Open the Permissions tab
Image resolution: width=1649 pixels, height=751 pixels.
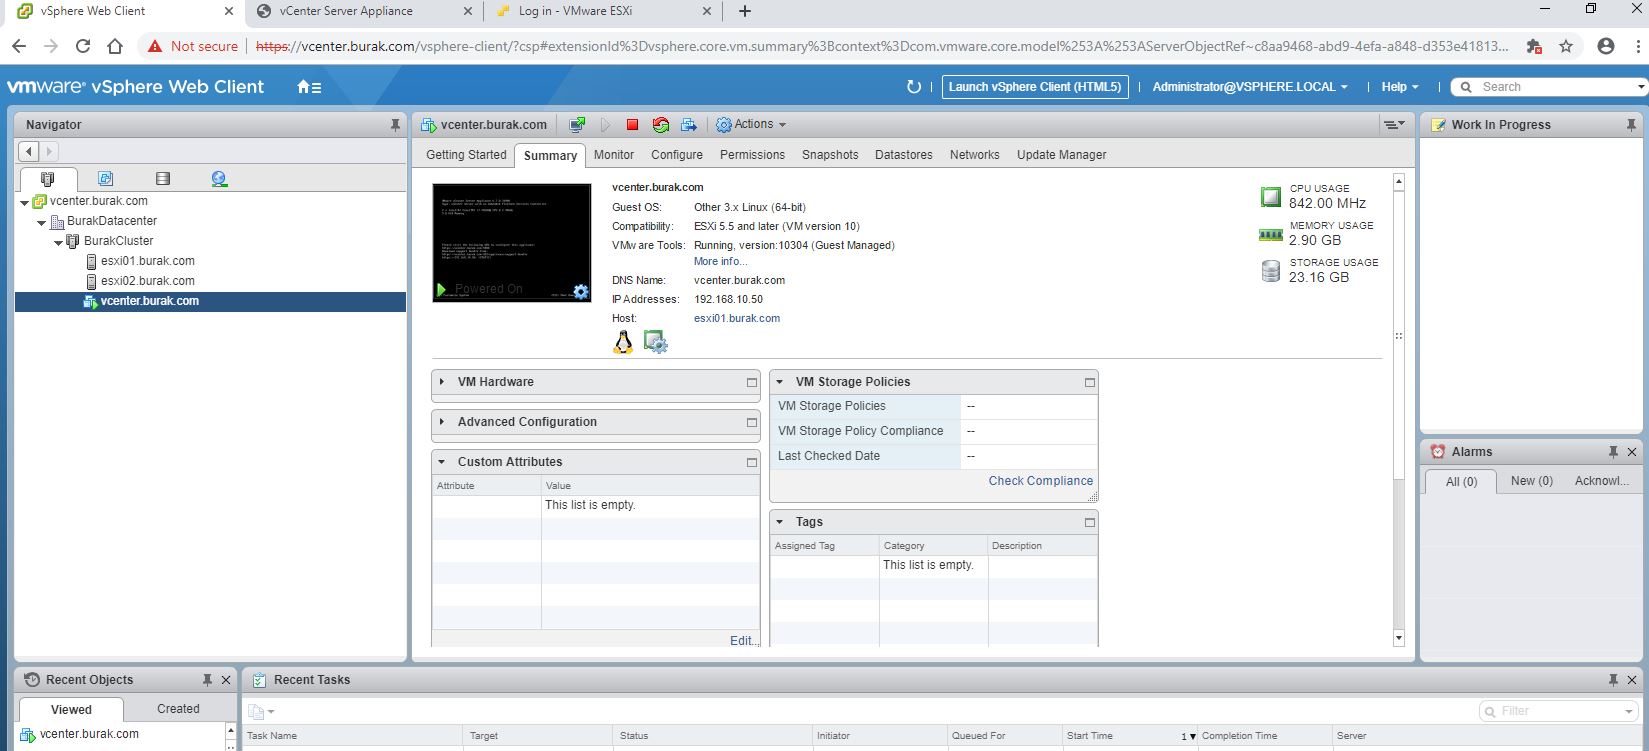pos(752,155)
